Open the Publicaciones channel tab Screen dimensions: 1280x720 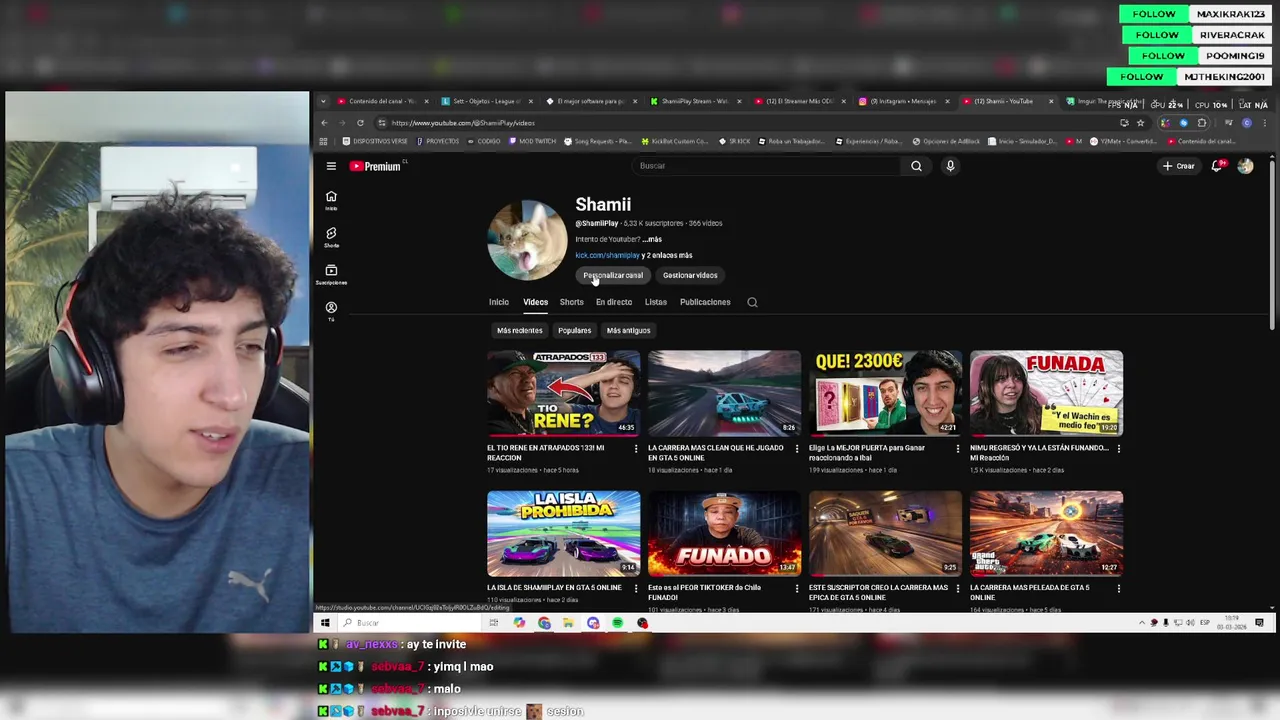tap(705, 302)
